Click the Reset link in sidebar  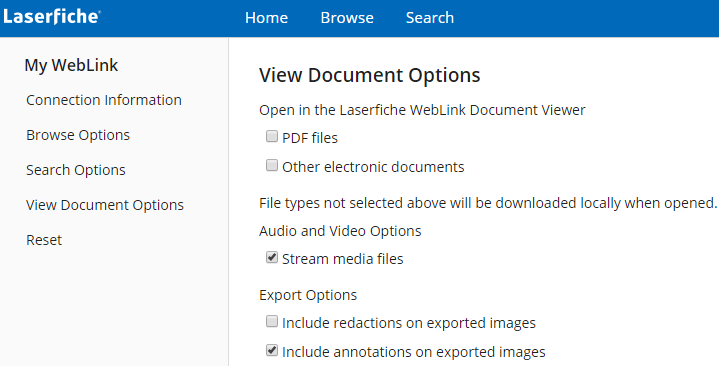pos(44,240)
